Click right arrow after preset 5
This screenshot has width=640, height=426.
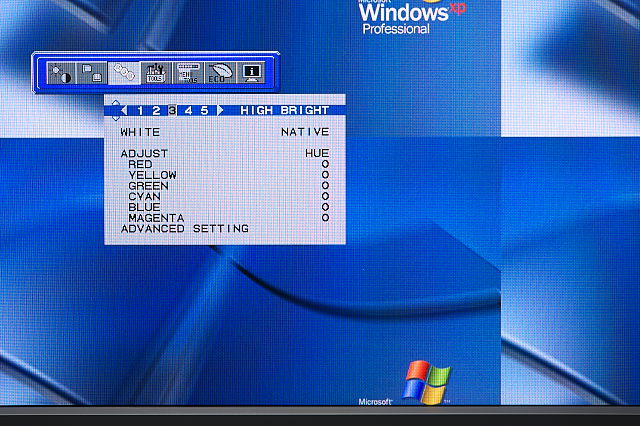(x=221, y=111)
